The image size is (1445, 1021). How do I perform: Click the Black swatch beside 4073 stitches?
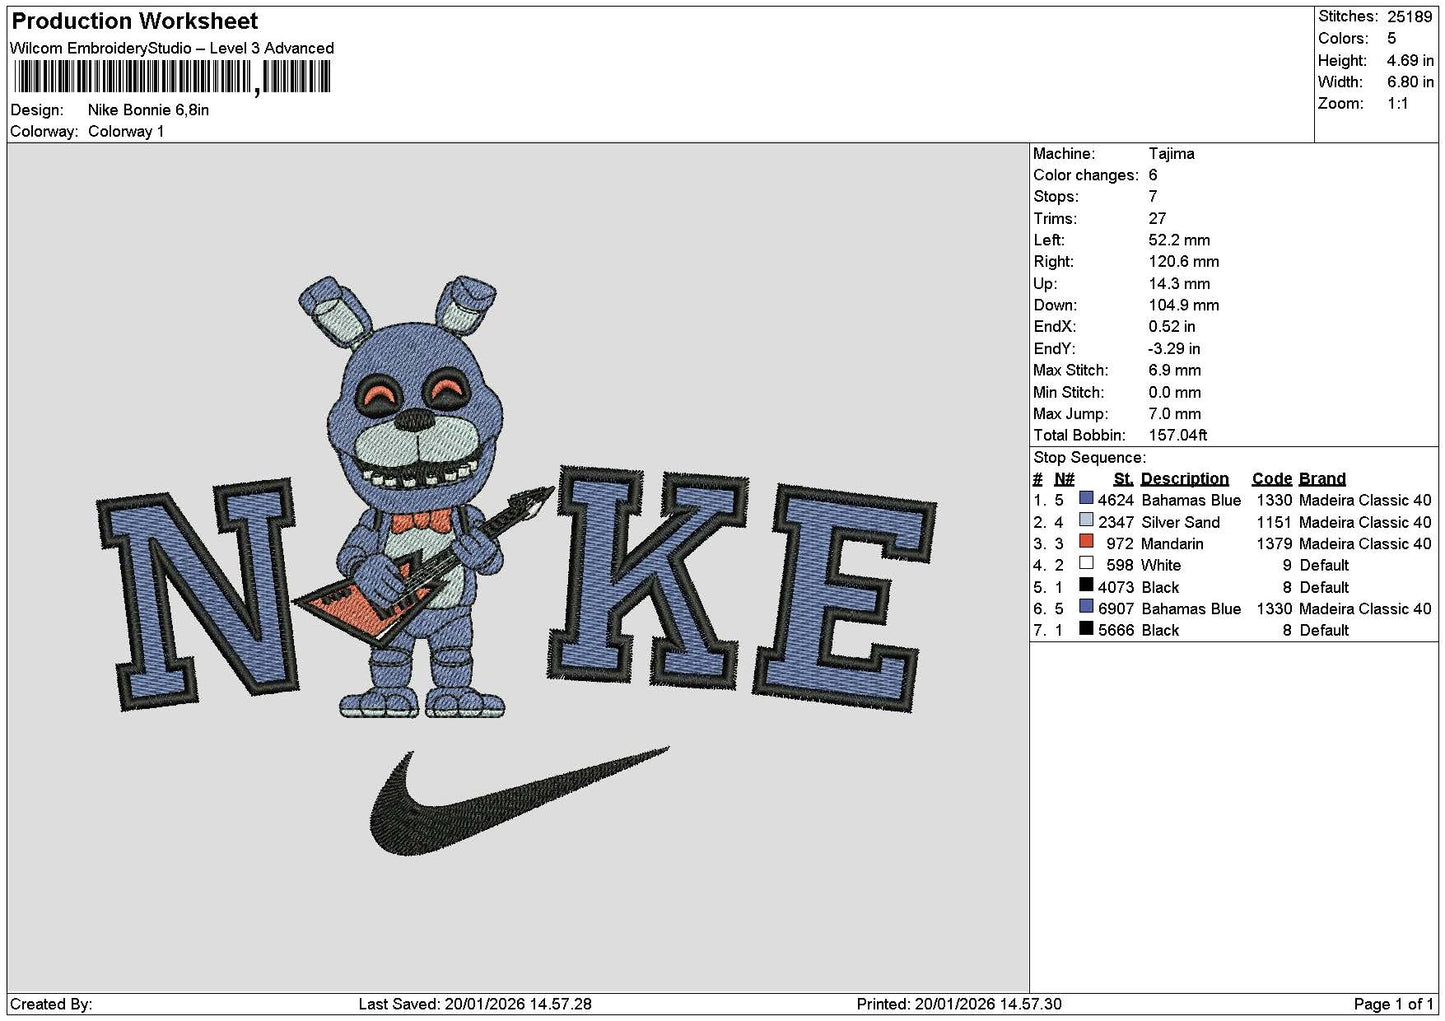pos(1086,586)
